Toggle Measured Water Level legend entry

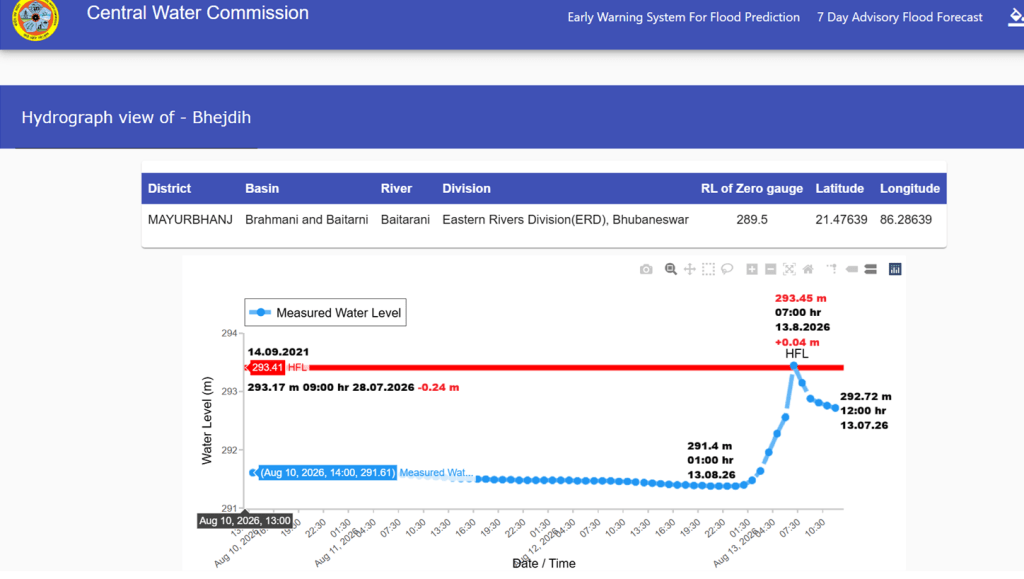point(325,313)
